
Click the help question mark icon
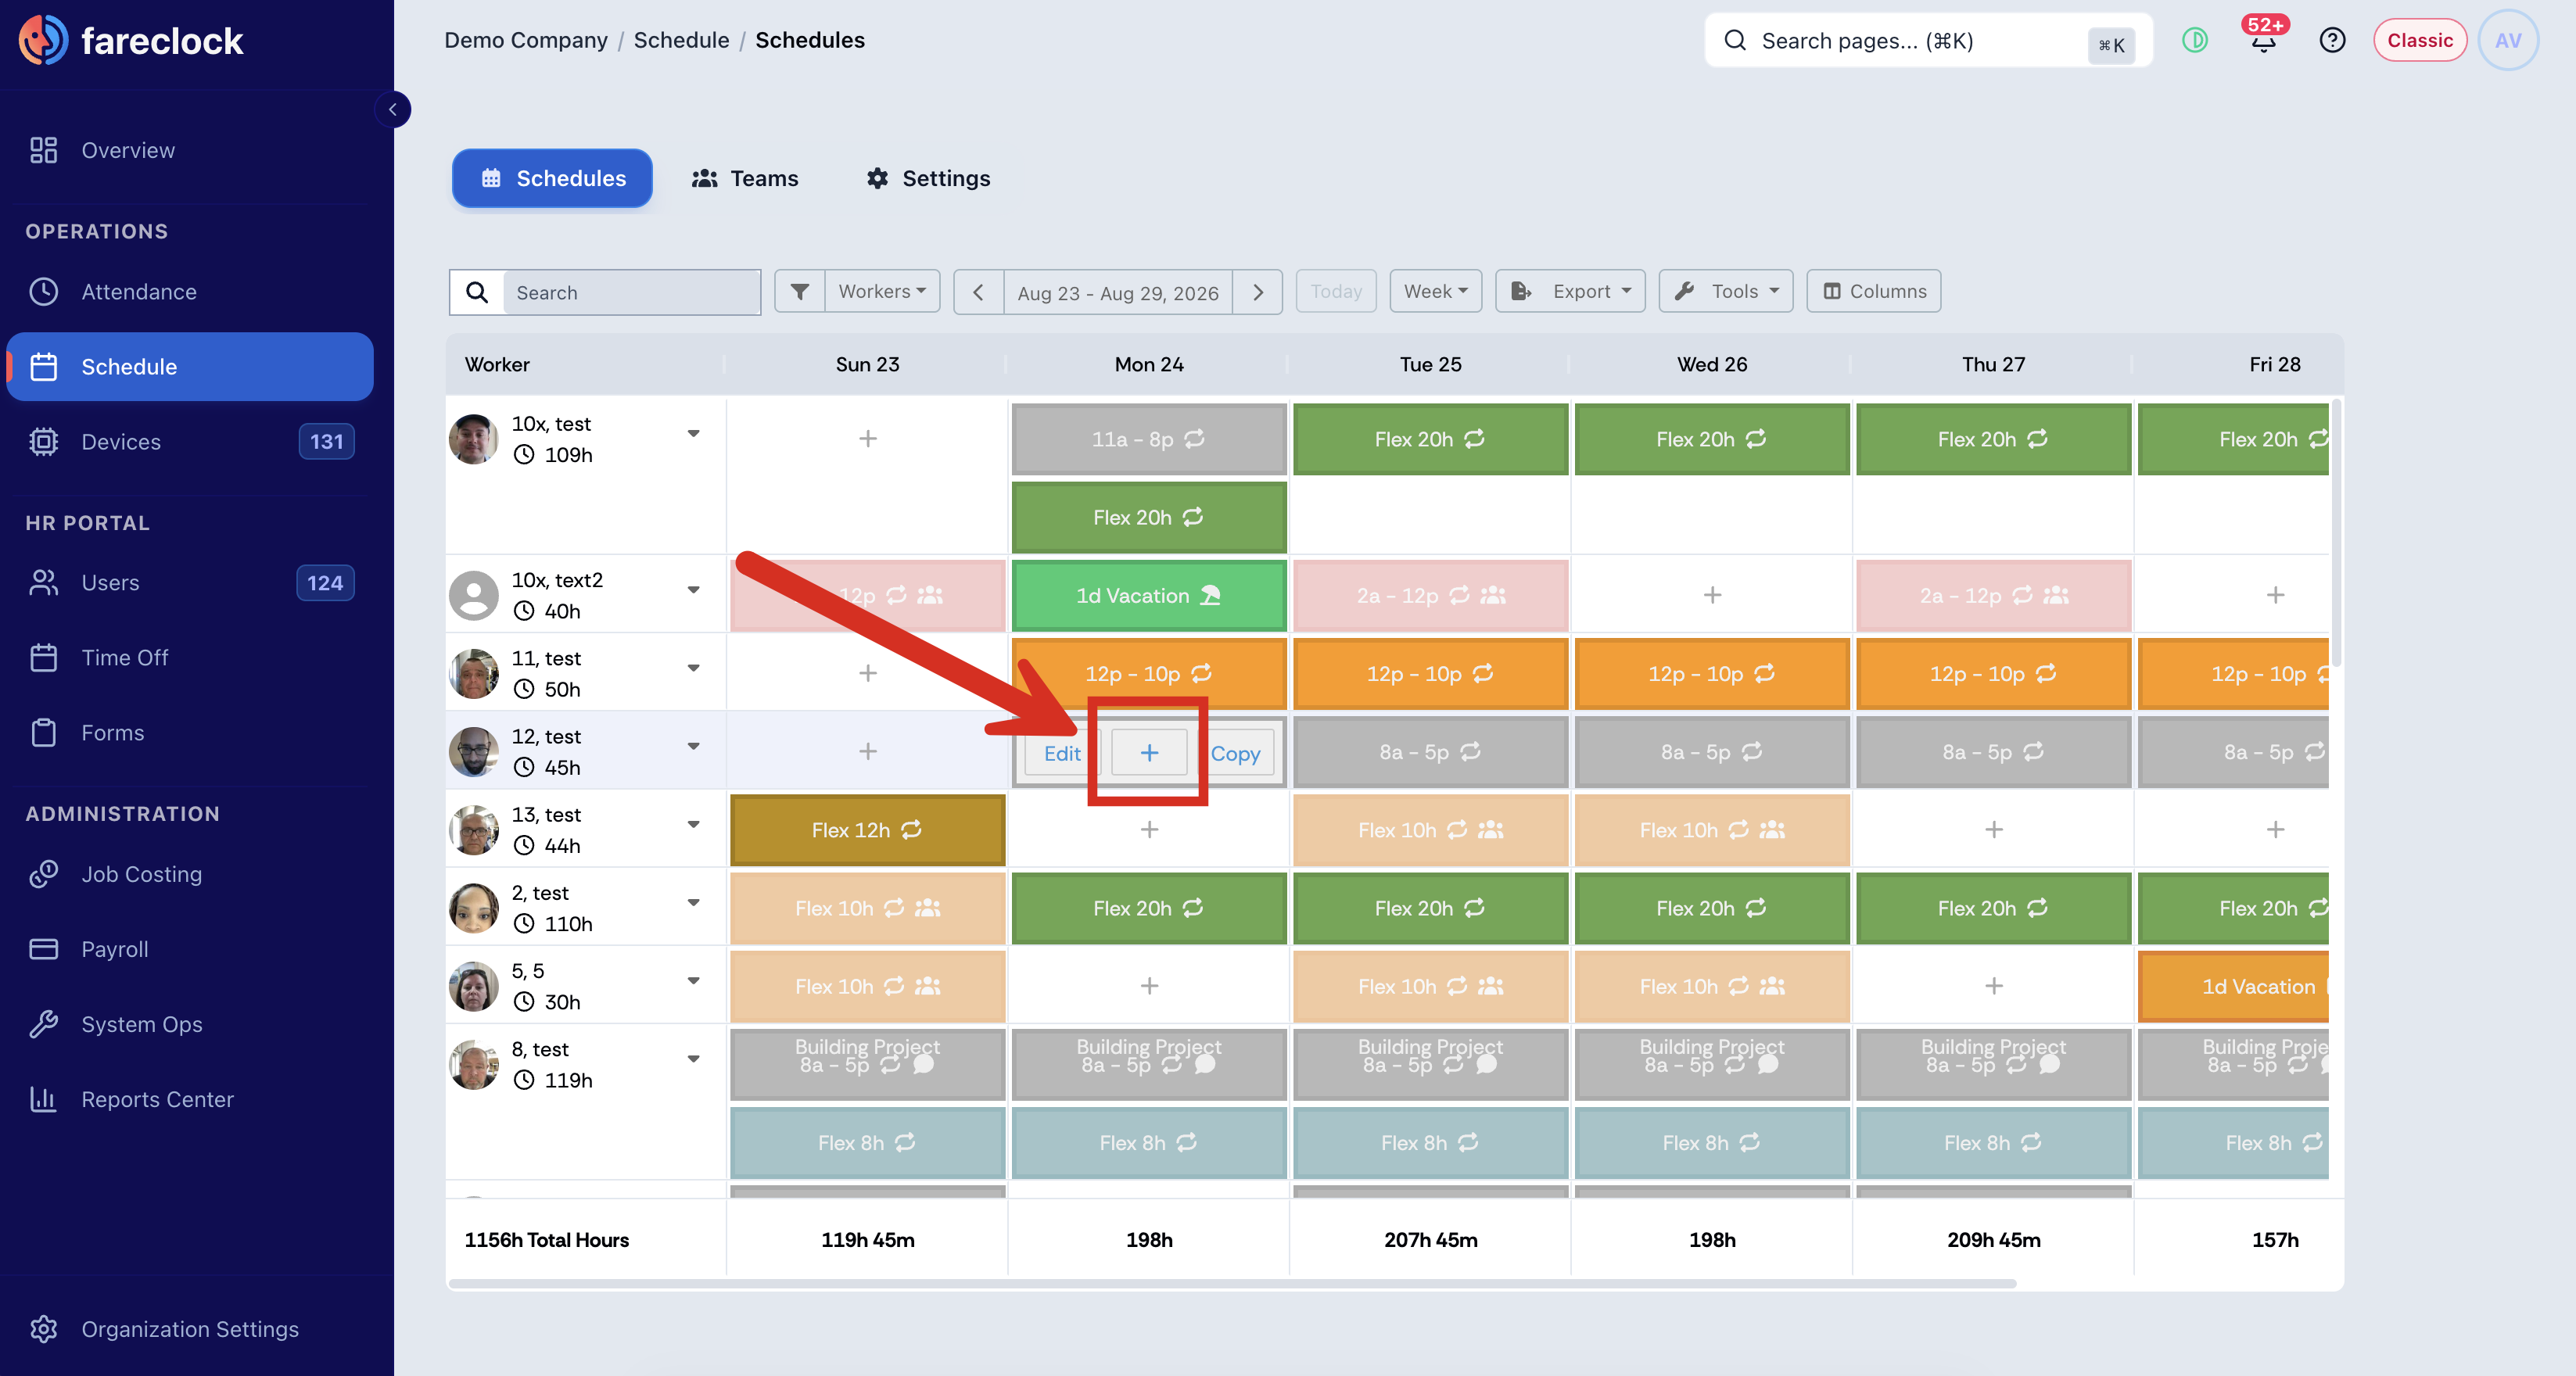[2332, 40]
